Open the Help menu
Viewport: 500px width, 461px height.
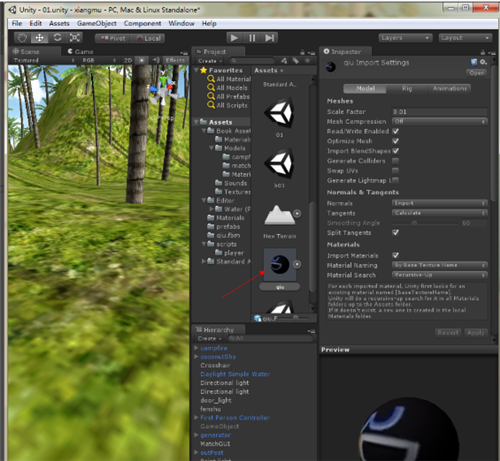point(209,23)
